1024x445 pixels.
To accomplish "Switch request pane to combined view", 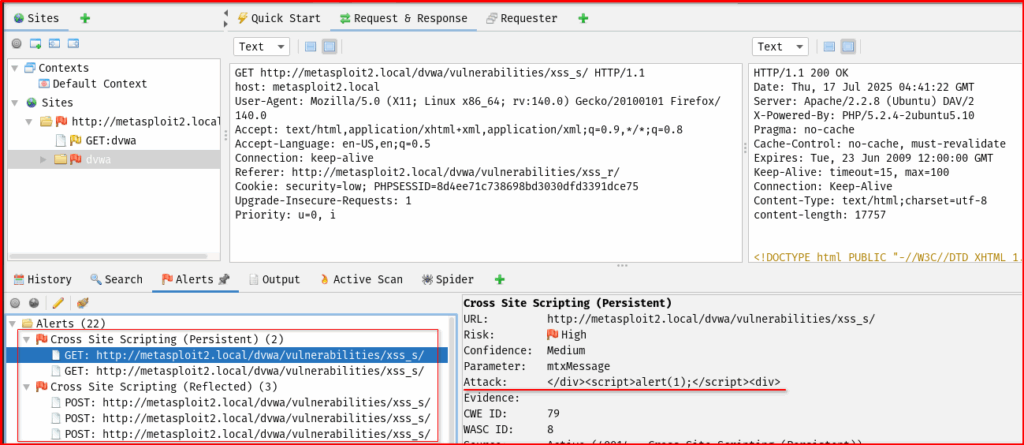I will coord(330,46).
